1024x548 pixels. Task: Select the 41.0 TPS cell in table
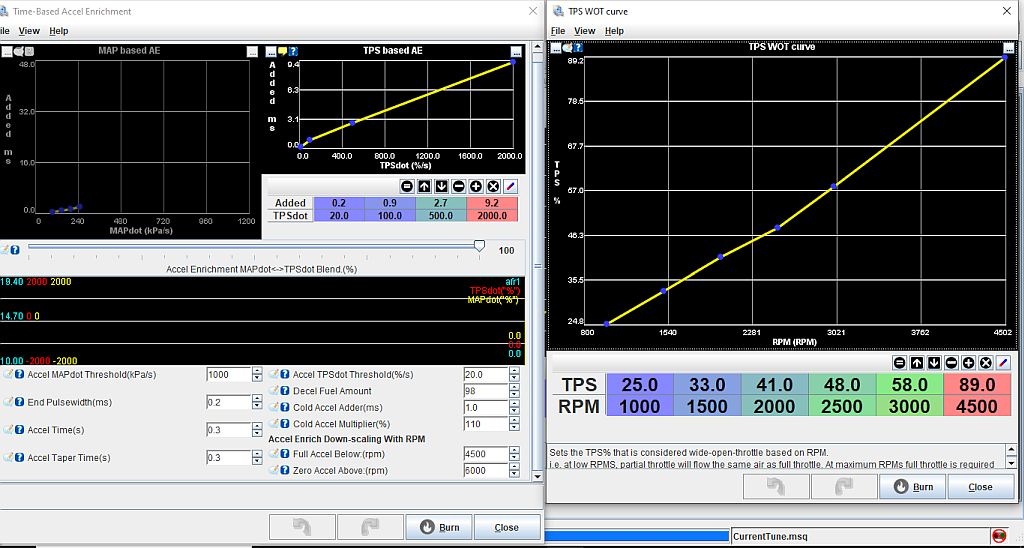point(774,385)
